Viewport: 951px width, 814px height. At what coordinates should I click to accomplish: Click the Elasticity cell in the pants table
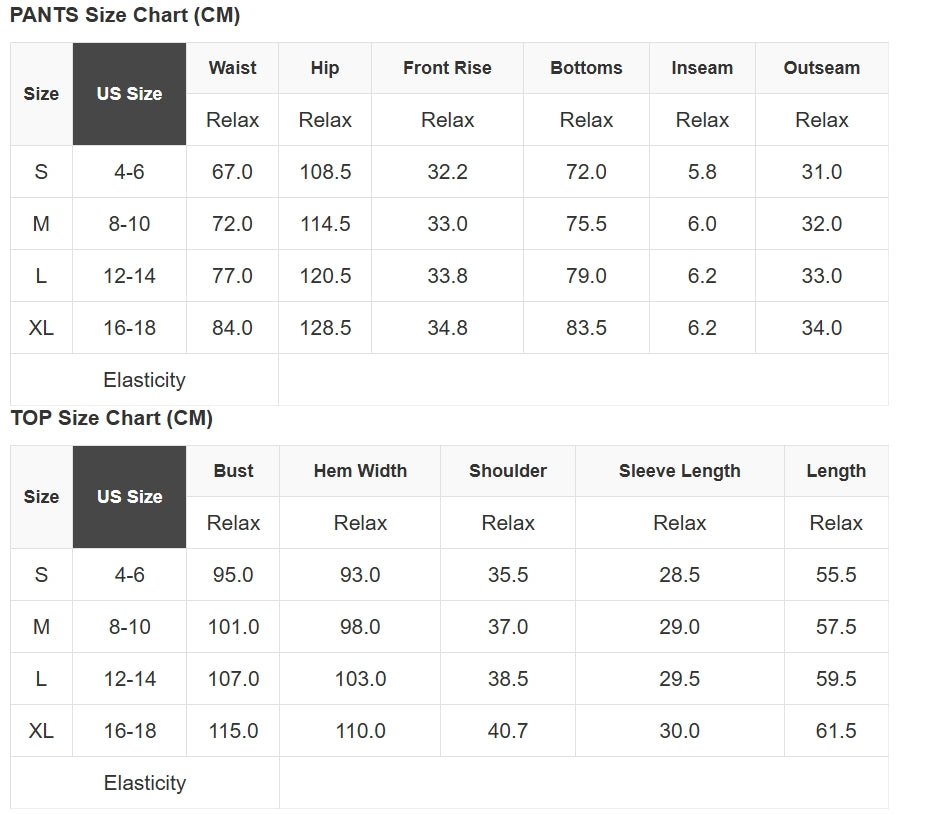(x=144, y=380)
